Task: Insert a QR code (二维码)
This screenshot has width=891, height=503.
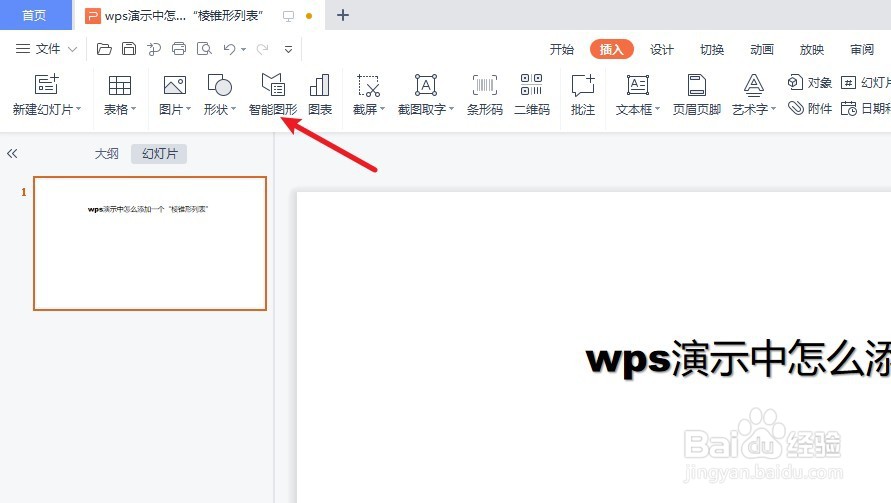Action: (x=532, y=94)
